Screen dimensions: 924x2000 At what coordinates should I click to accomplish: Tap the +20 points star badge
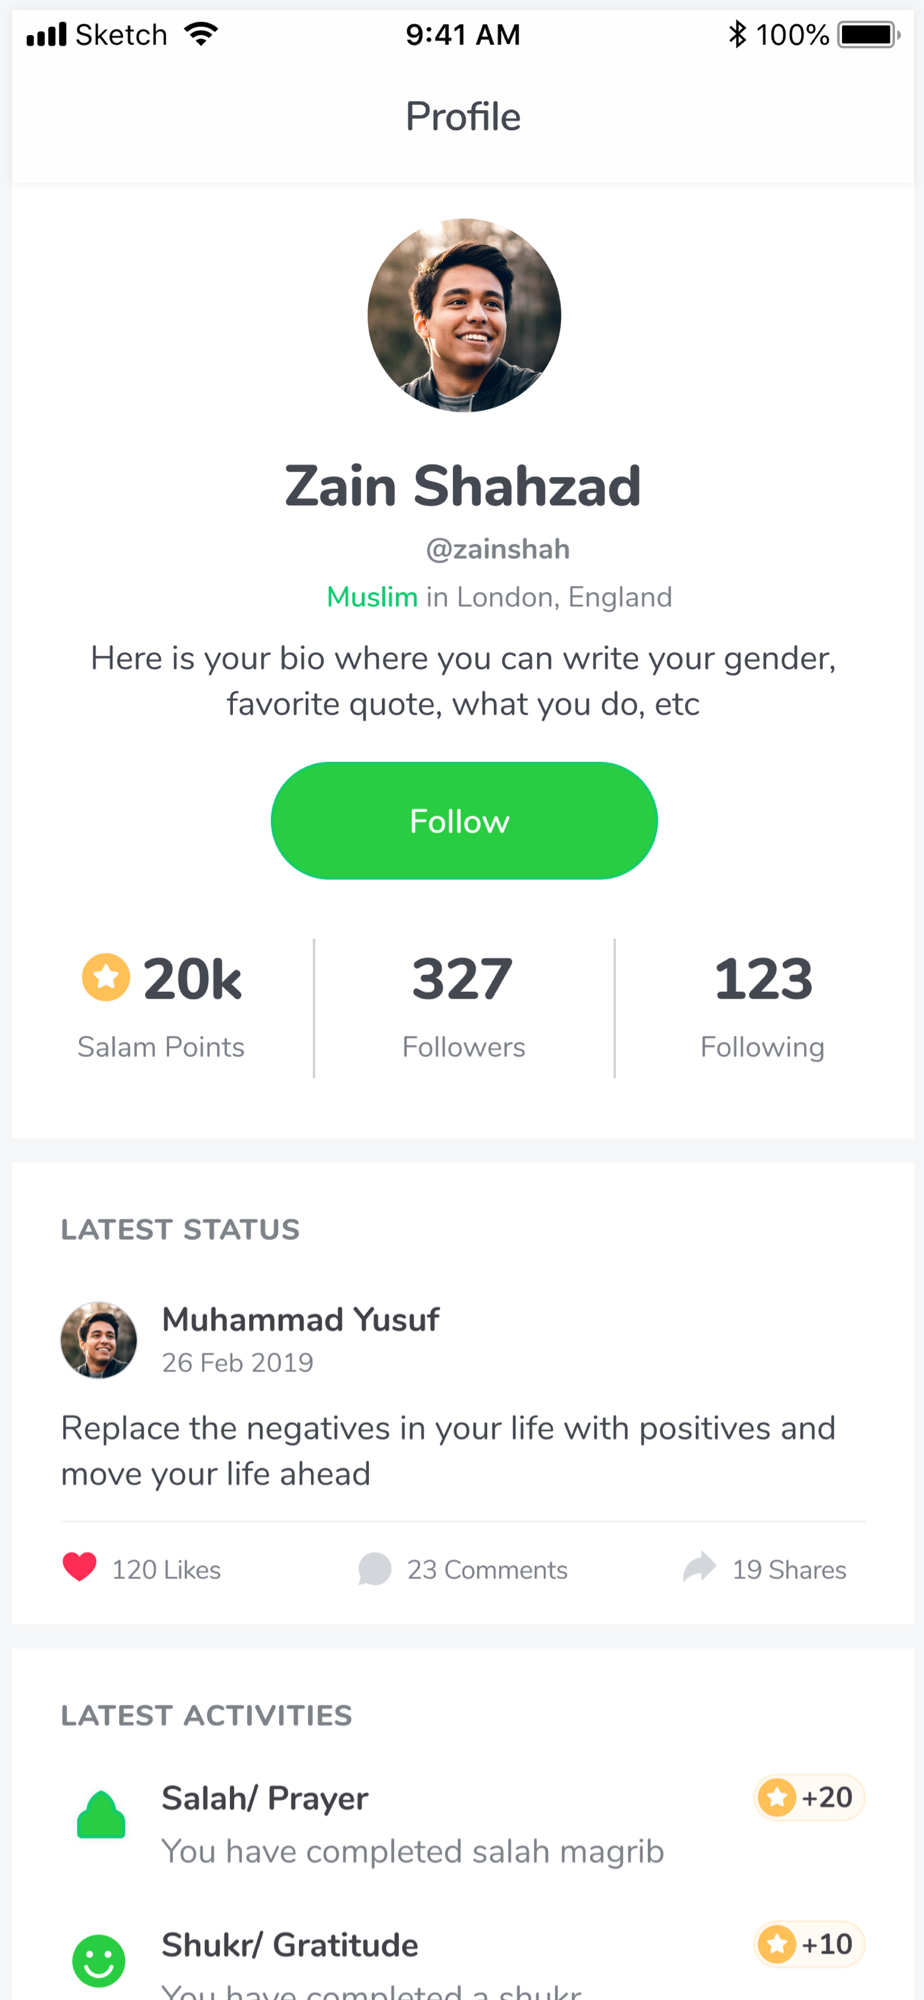point(809,1798)
